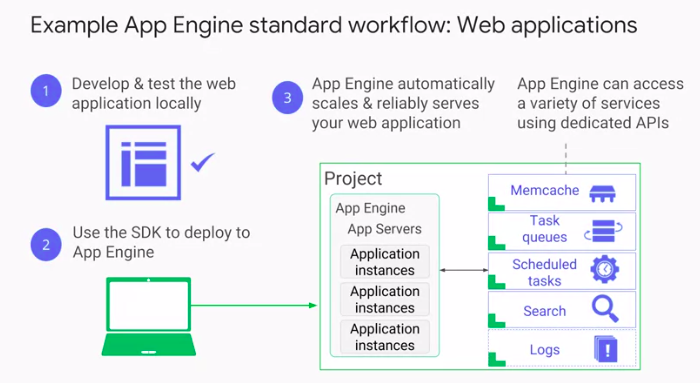
Task: Click the blue web application layout icon
Action: tap(143, 162)
